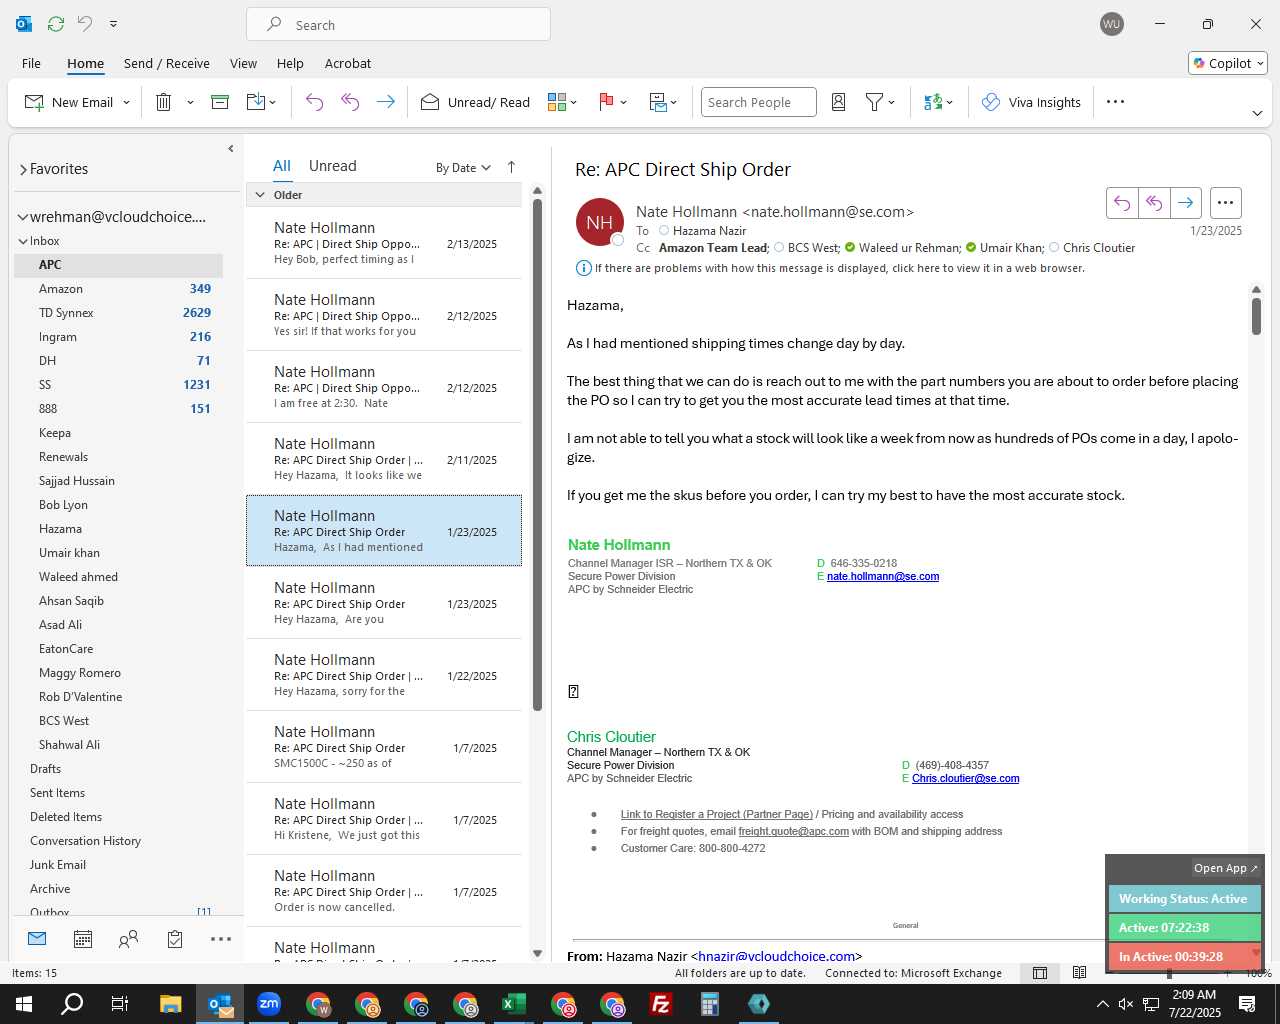Open New Email dropdown arrow
Screen dimensions: 1280x1024
[126, 102]
